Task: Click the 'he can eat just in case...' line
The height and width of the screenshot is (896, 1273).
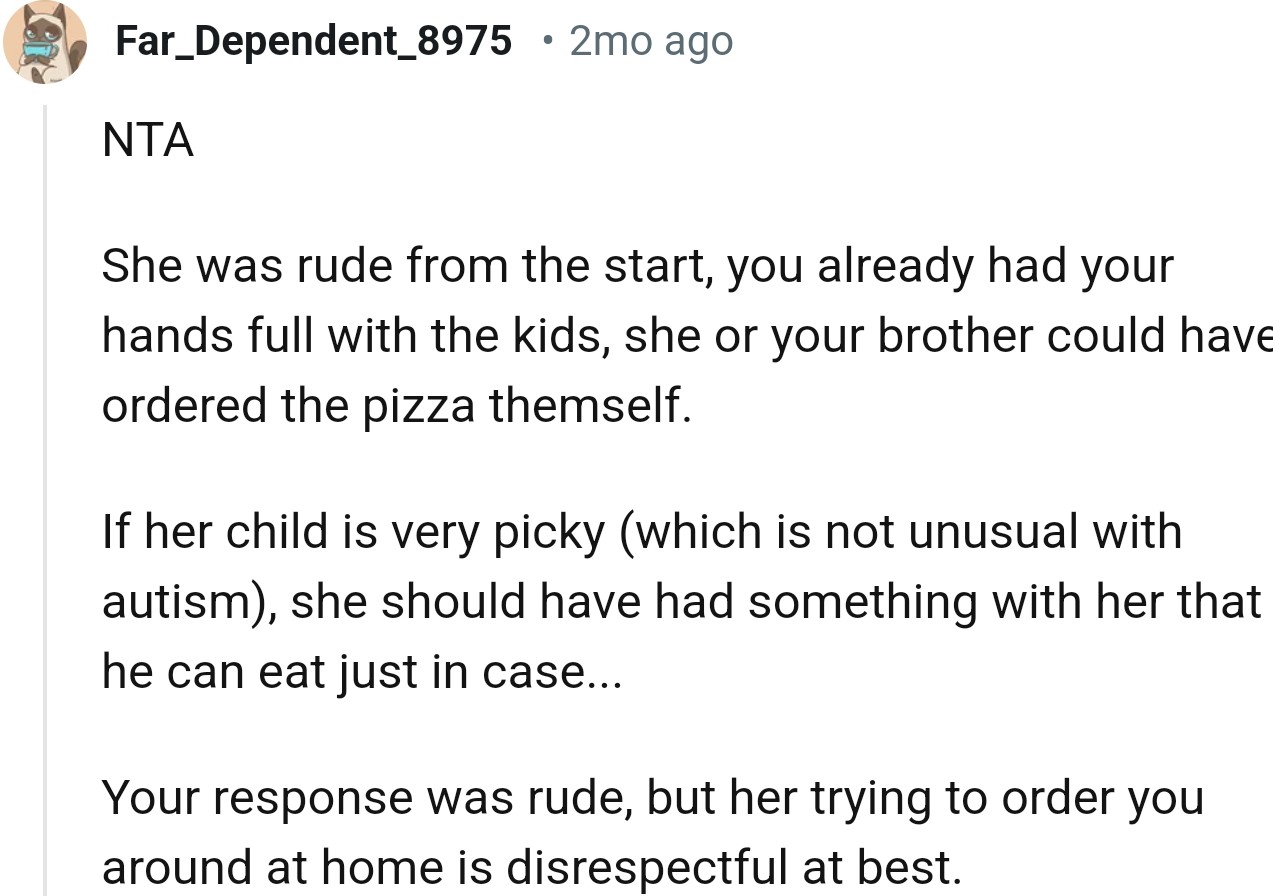Action: [x=361, y=672]
